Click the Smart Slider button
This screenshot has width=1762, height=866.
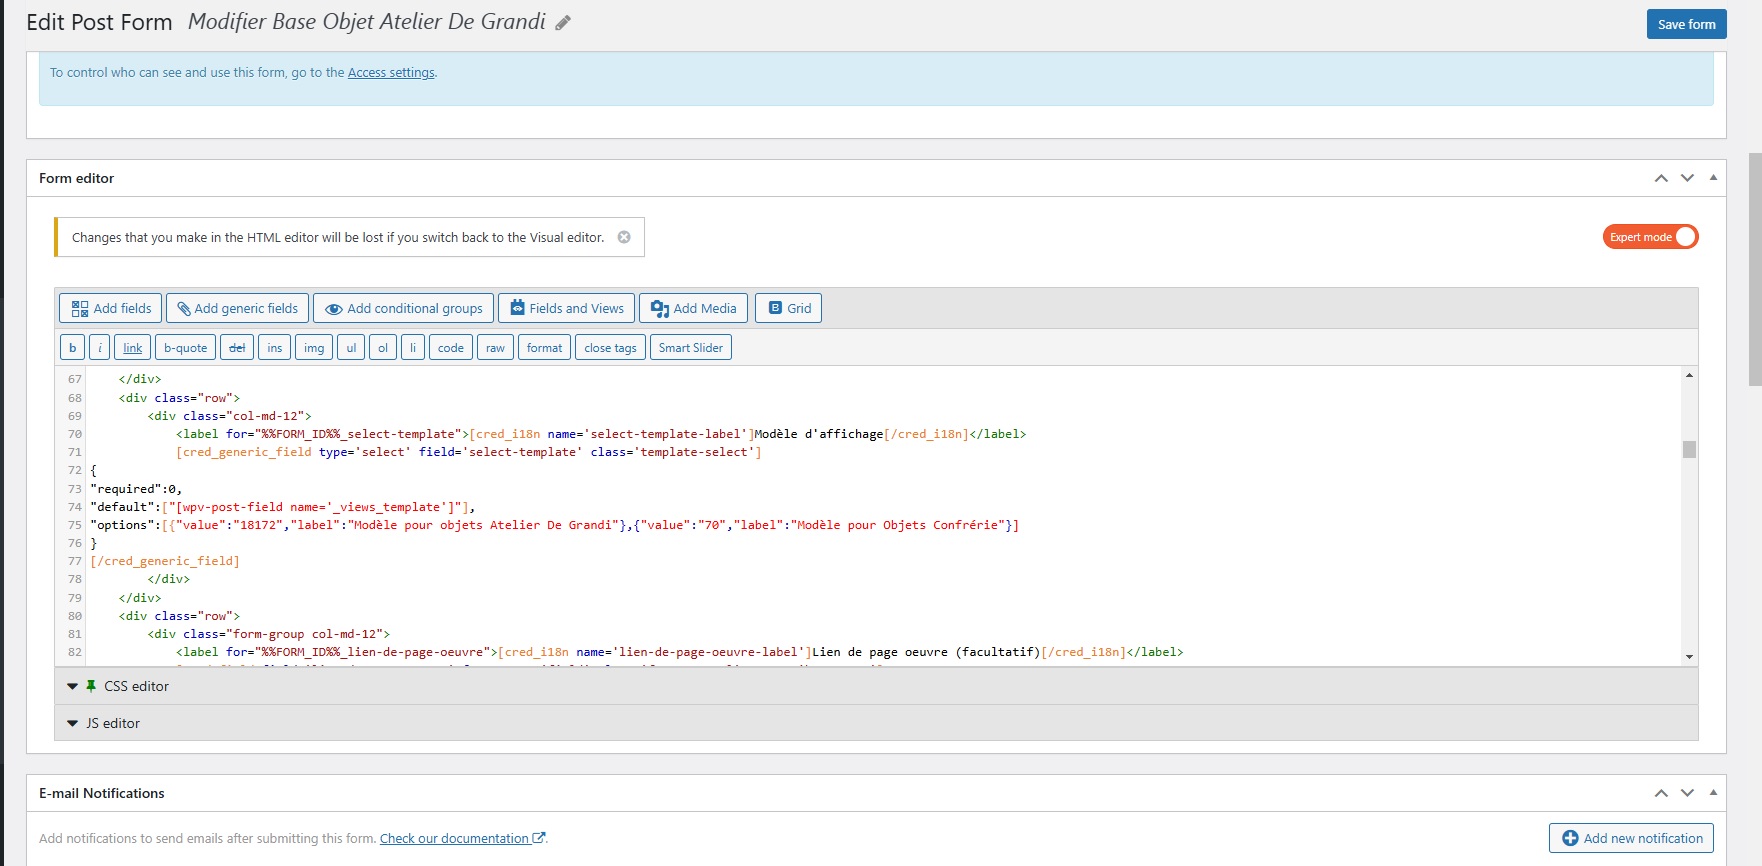point(691,347)
